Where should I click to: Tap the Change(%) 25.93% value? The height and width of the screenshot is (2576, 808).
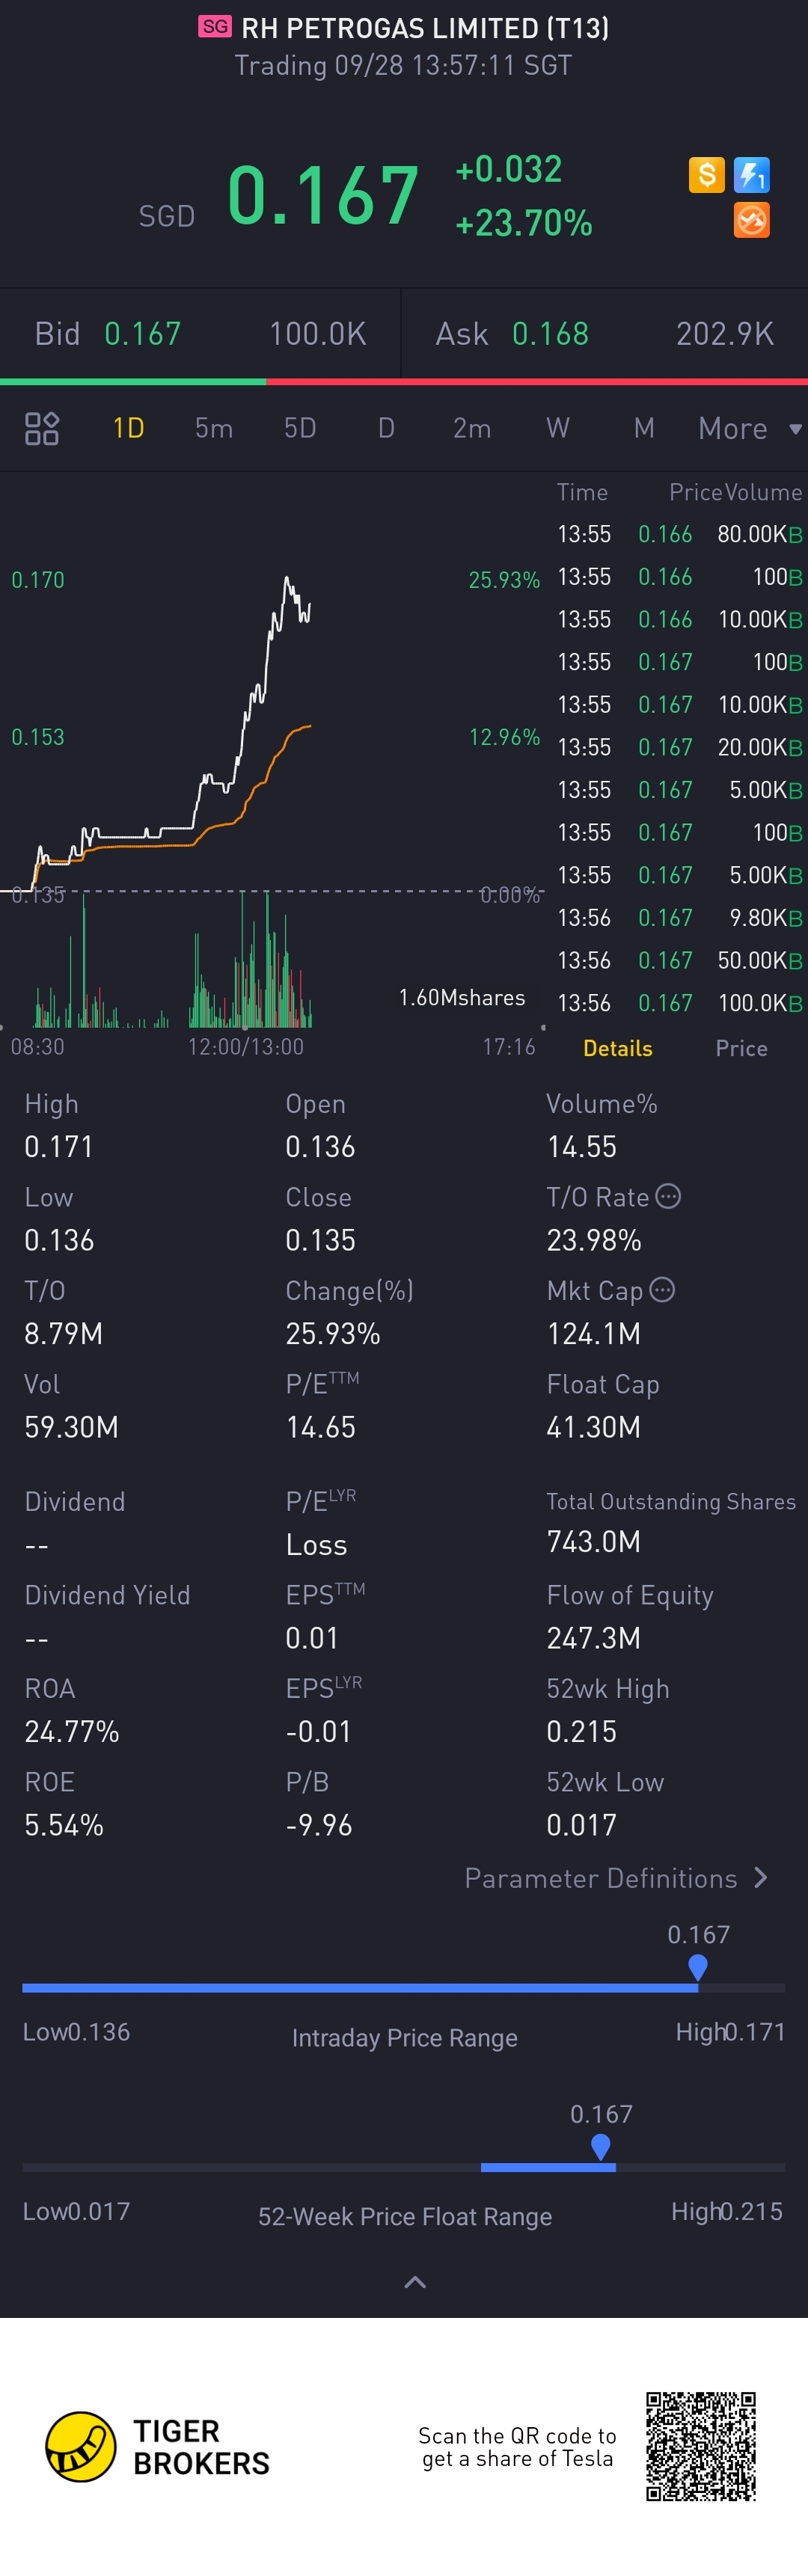333,1334
